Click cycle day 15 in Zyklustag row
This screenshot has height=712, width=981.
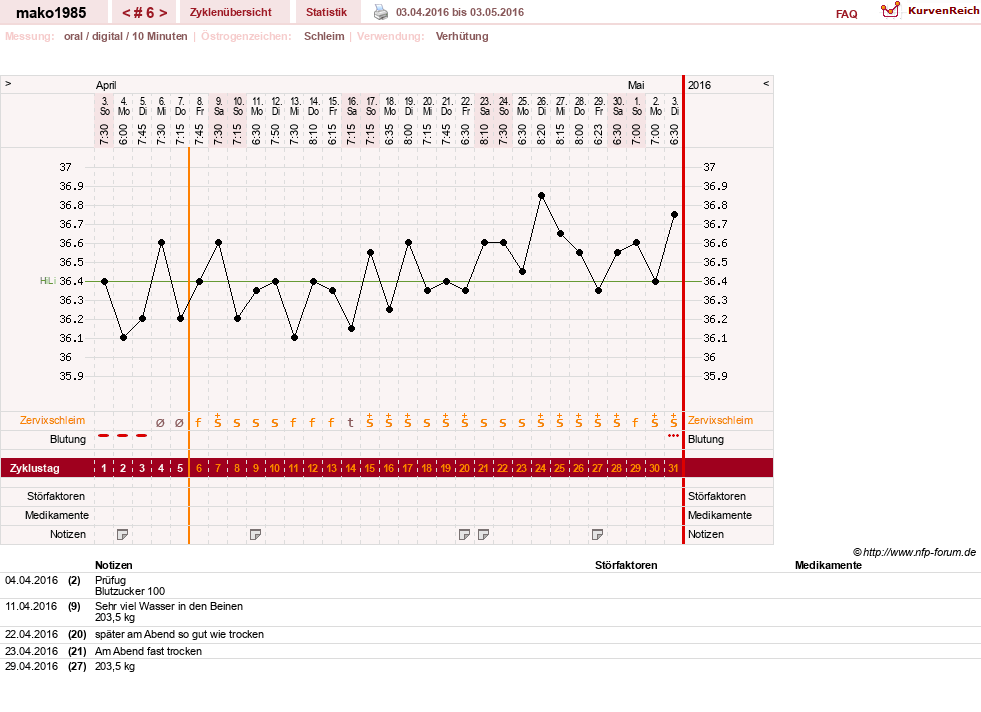[369, 468]
